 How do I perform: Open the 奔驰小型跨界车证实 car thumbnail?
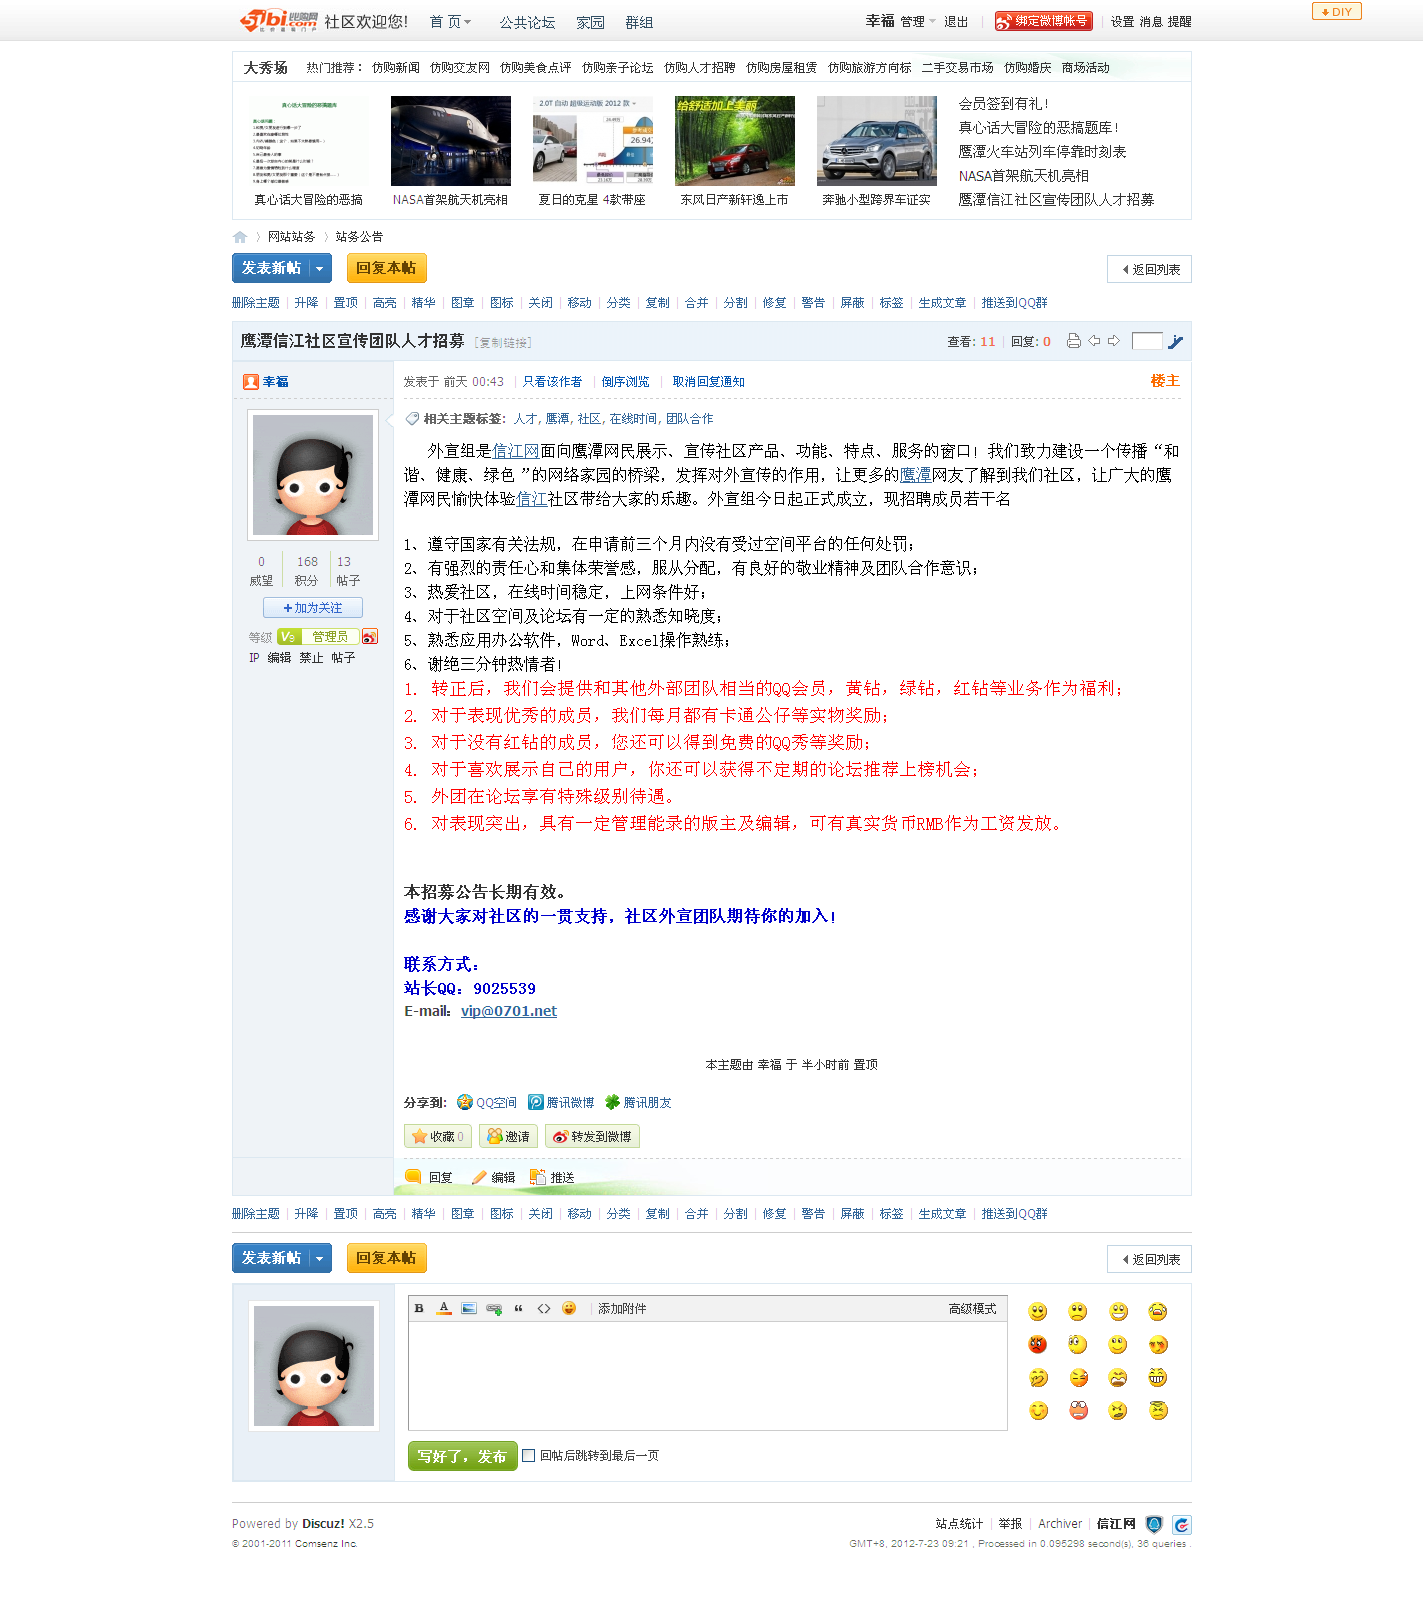pos(877,141)
